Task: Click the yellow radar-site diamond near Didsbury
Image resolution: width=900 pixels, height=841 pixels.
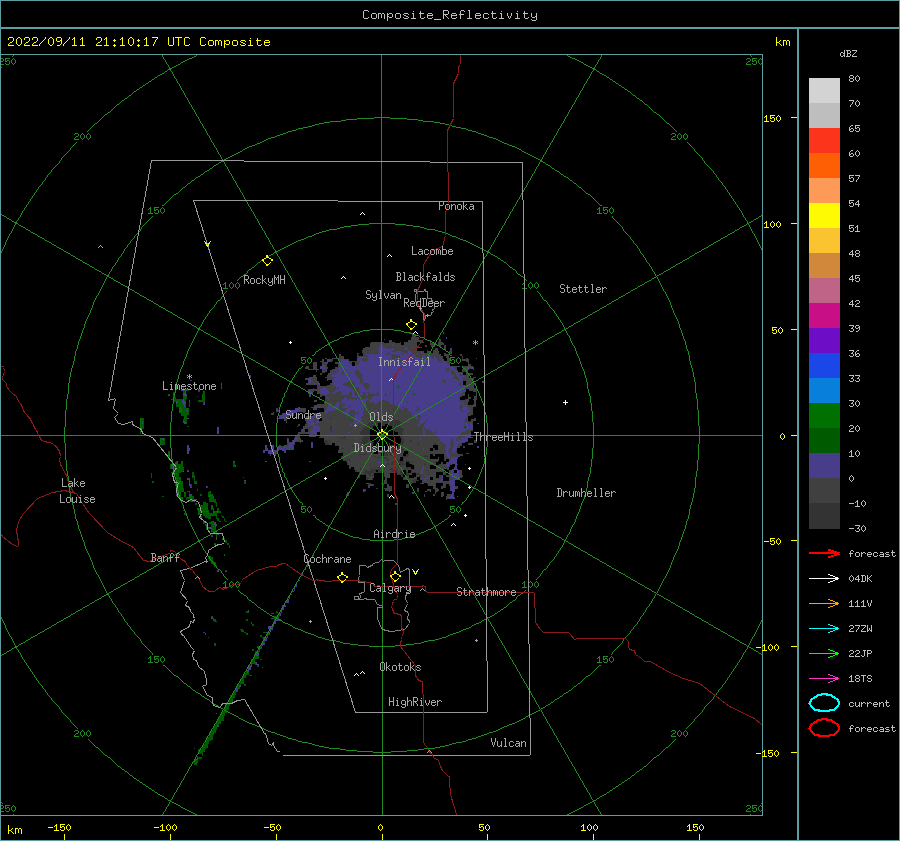Action: point(382,435)
